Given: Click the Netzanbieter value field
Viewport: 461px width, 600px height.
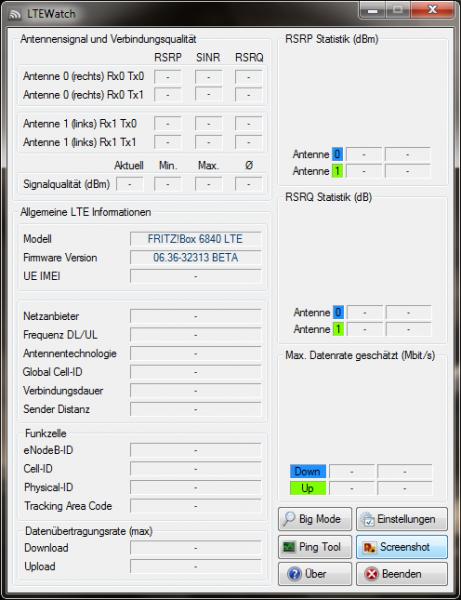Looking at the screenshot, I should [195, 316].
